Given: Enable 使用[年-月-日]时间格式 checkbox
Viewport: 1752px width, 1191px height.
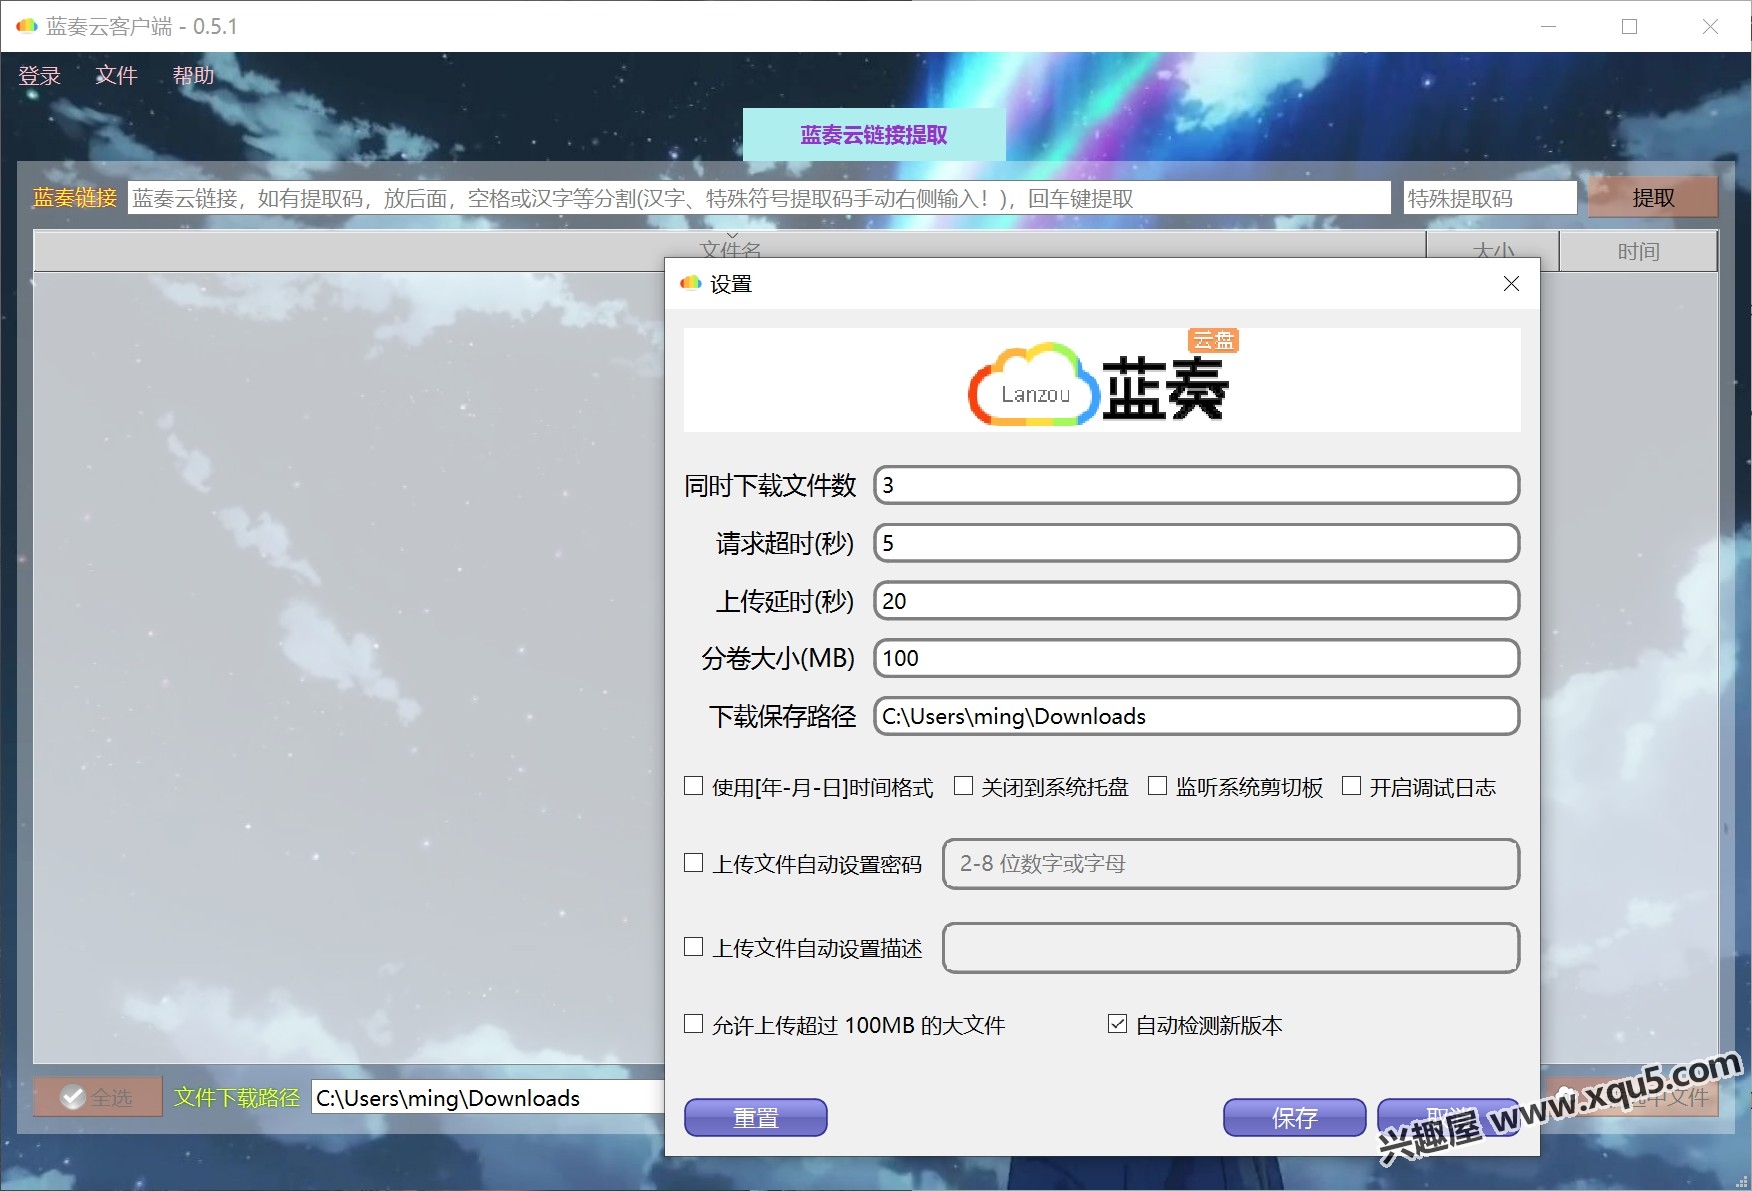Looking at the screenshot, I should coord(693,786).
